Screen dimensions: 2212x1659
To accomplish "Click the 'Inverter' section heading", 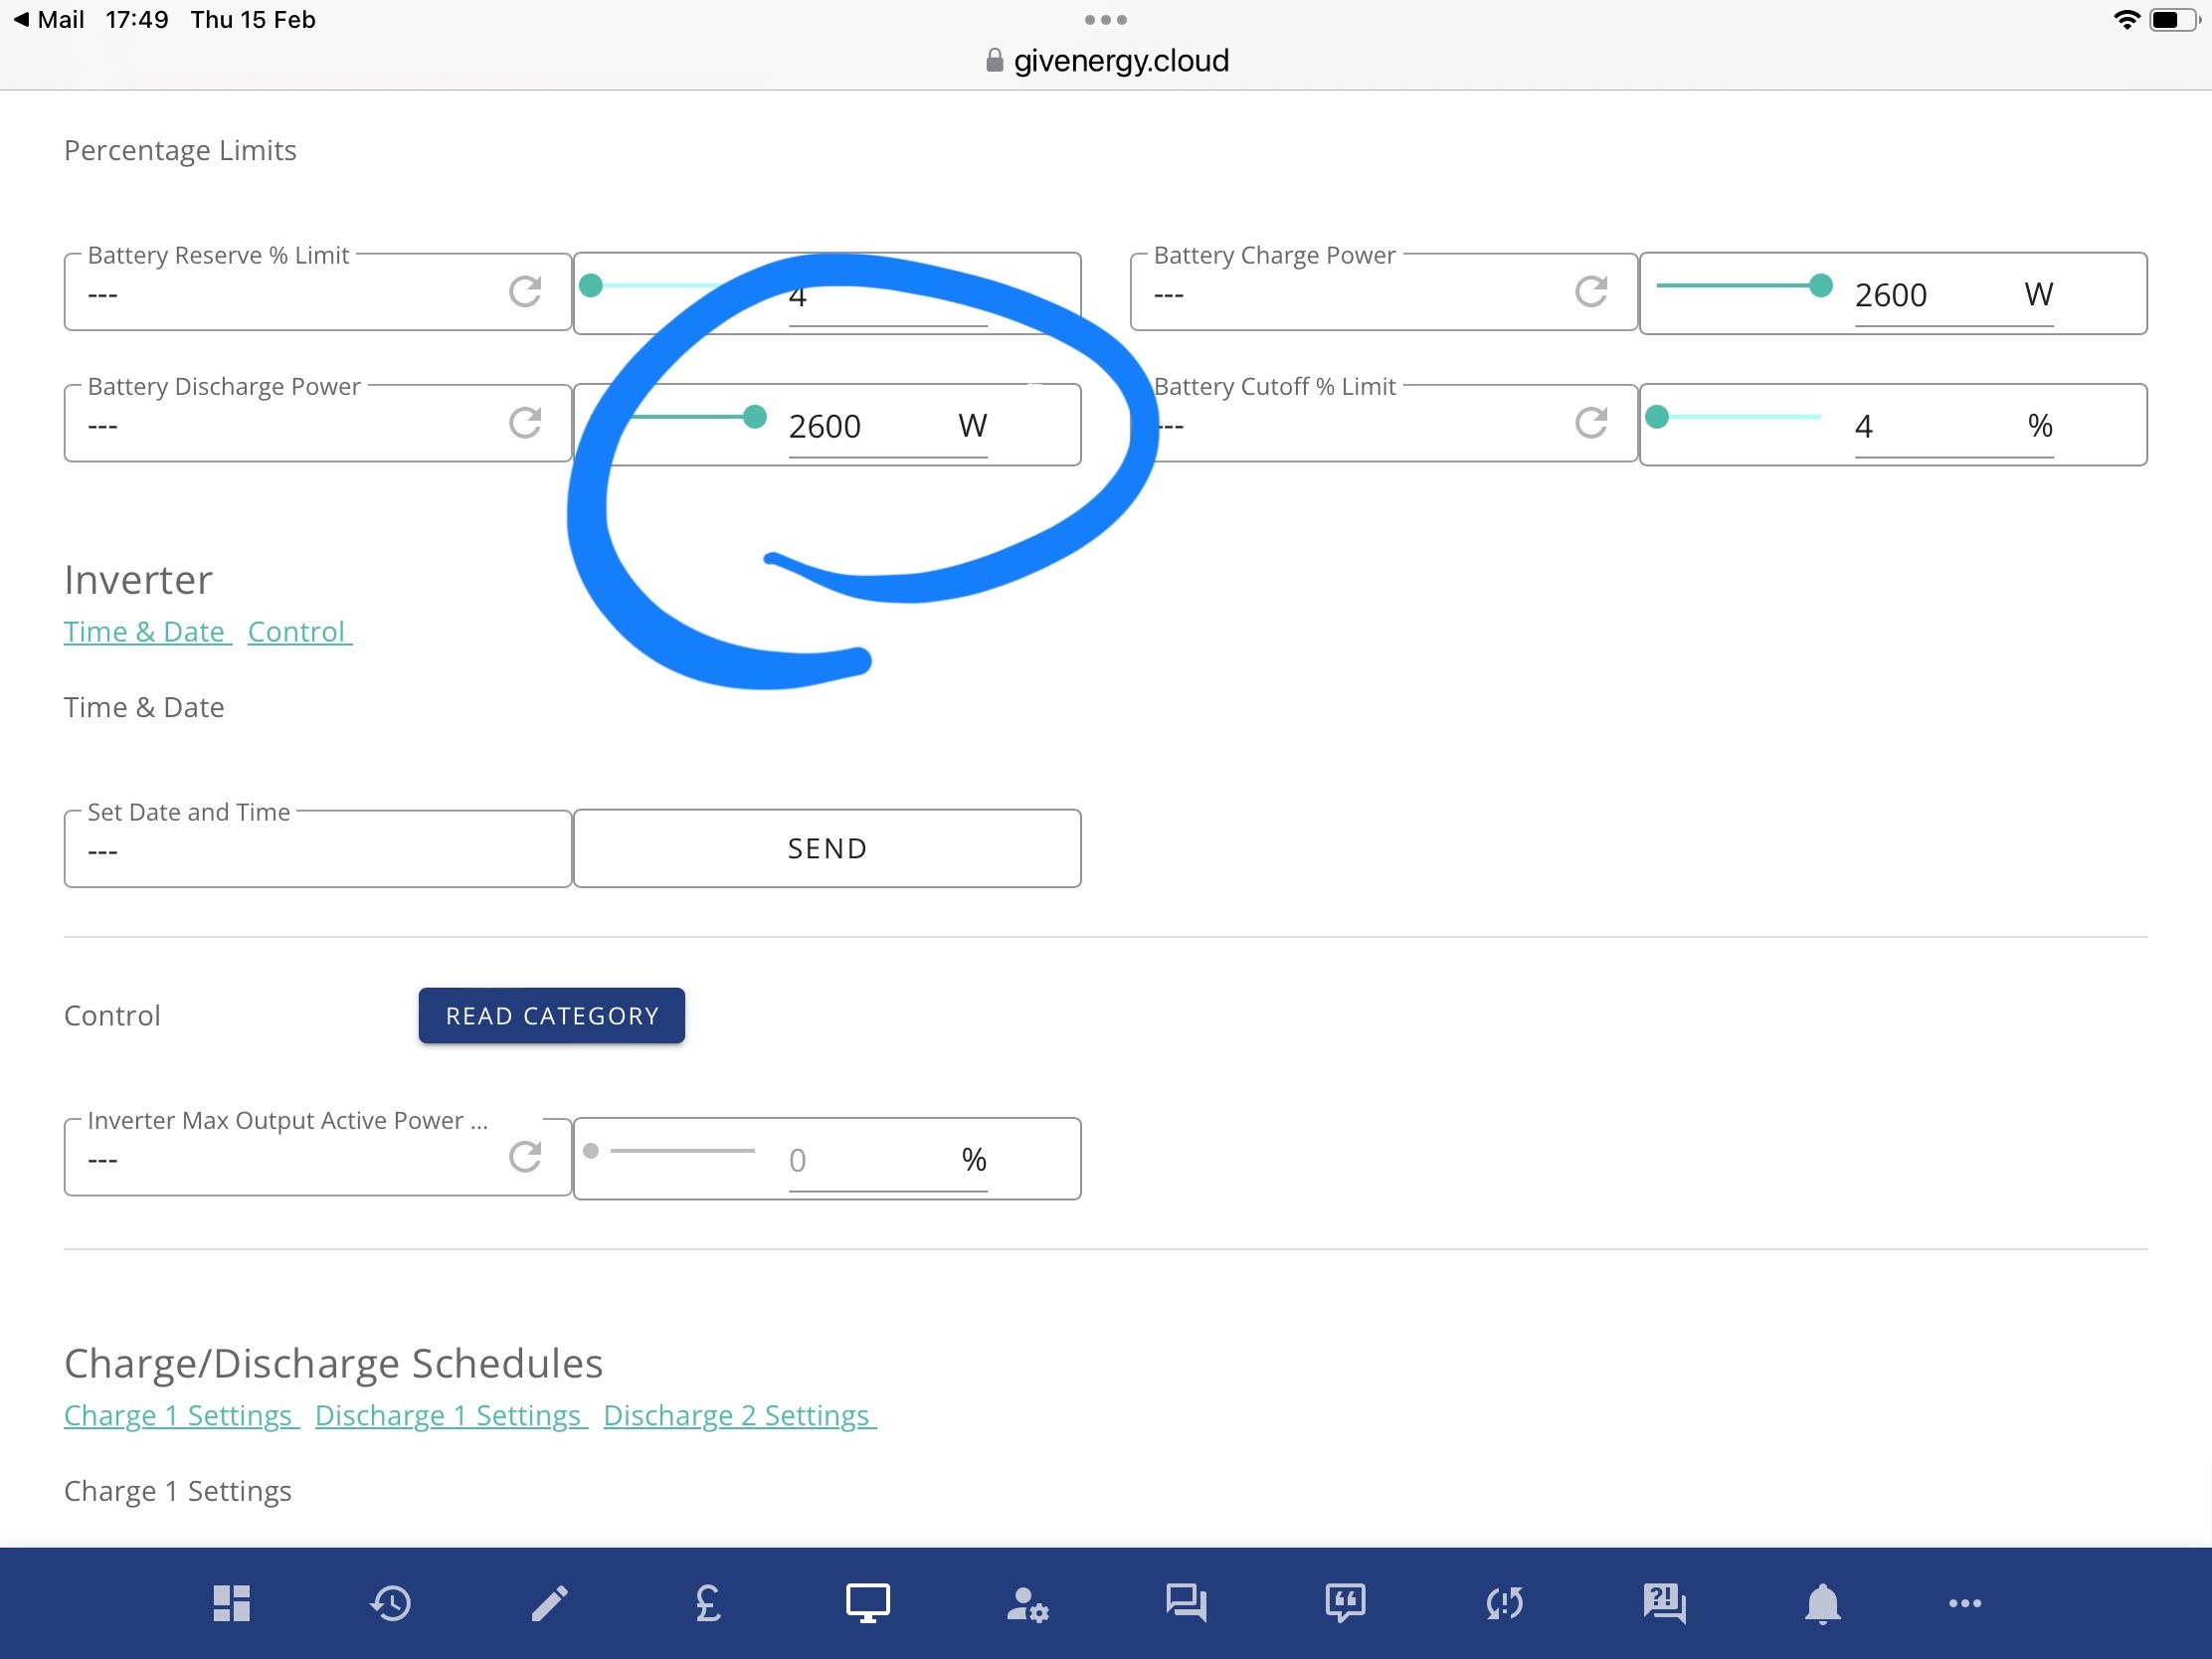I will coord(138,580).
